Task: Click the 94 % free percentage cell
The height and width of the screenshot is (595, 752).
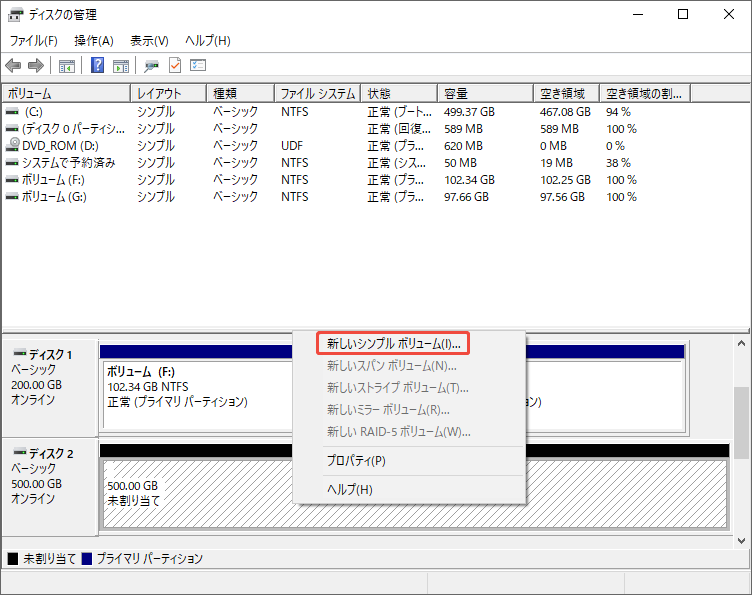Action: 618,112
